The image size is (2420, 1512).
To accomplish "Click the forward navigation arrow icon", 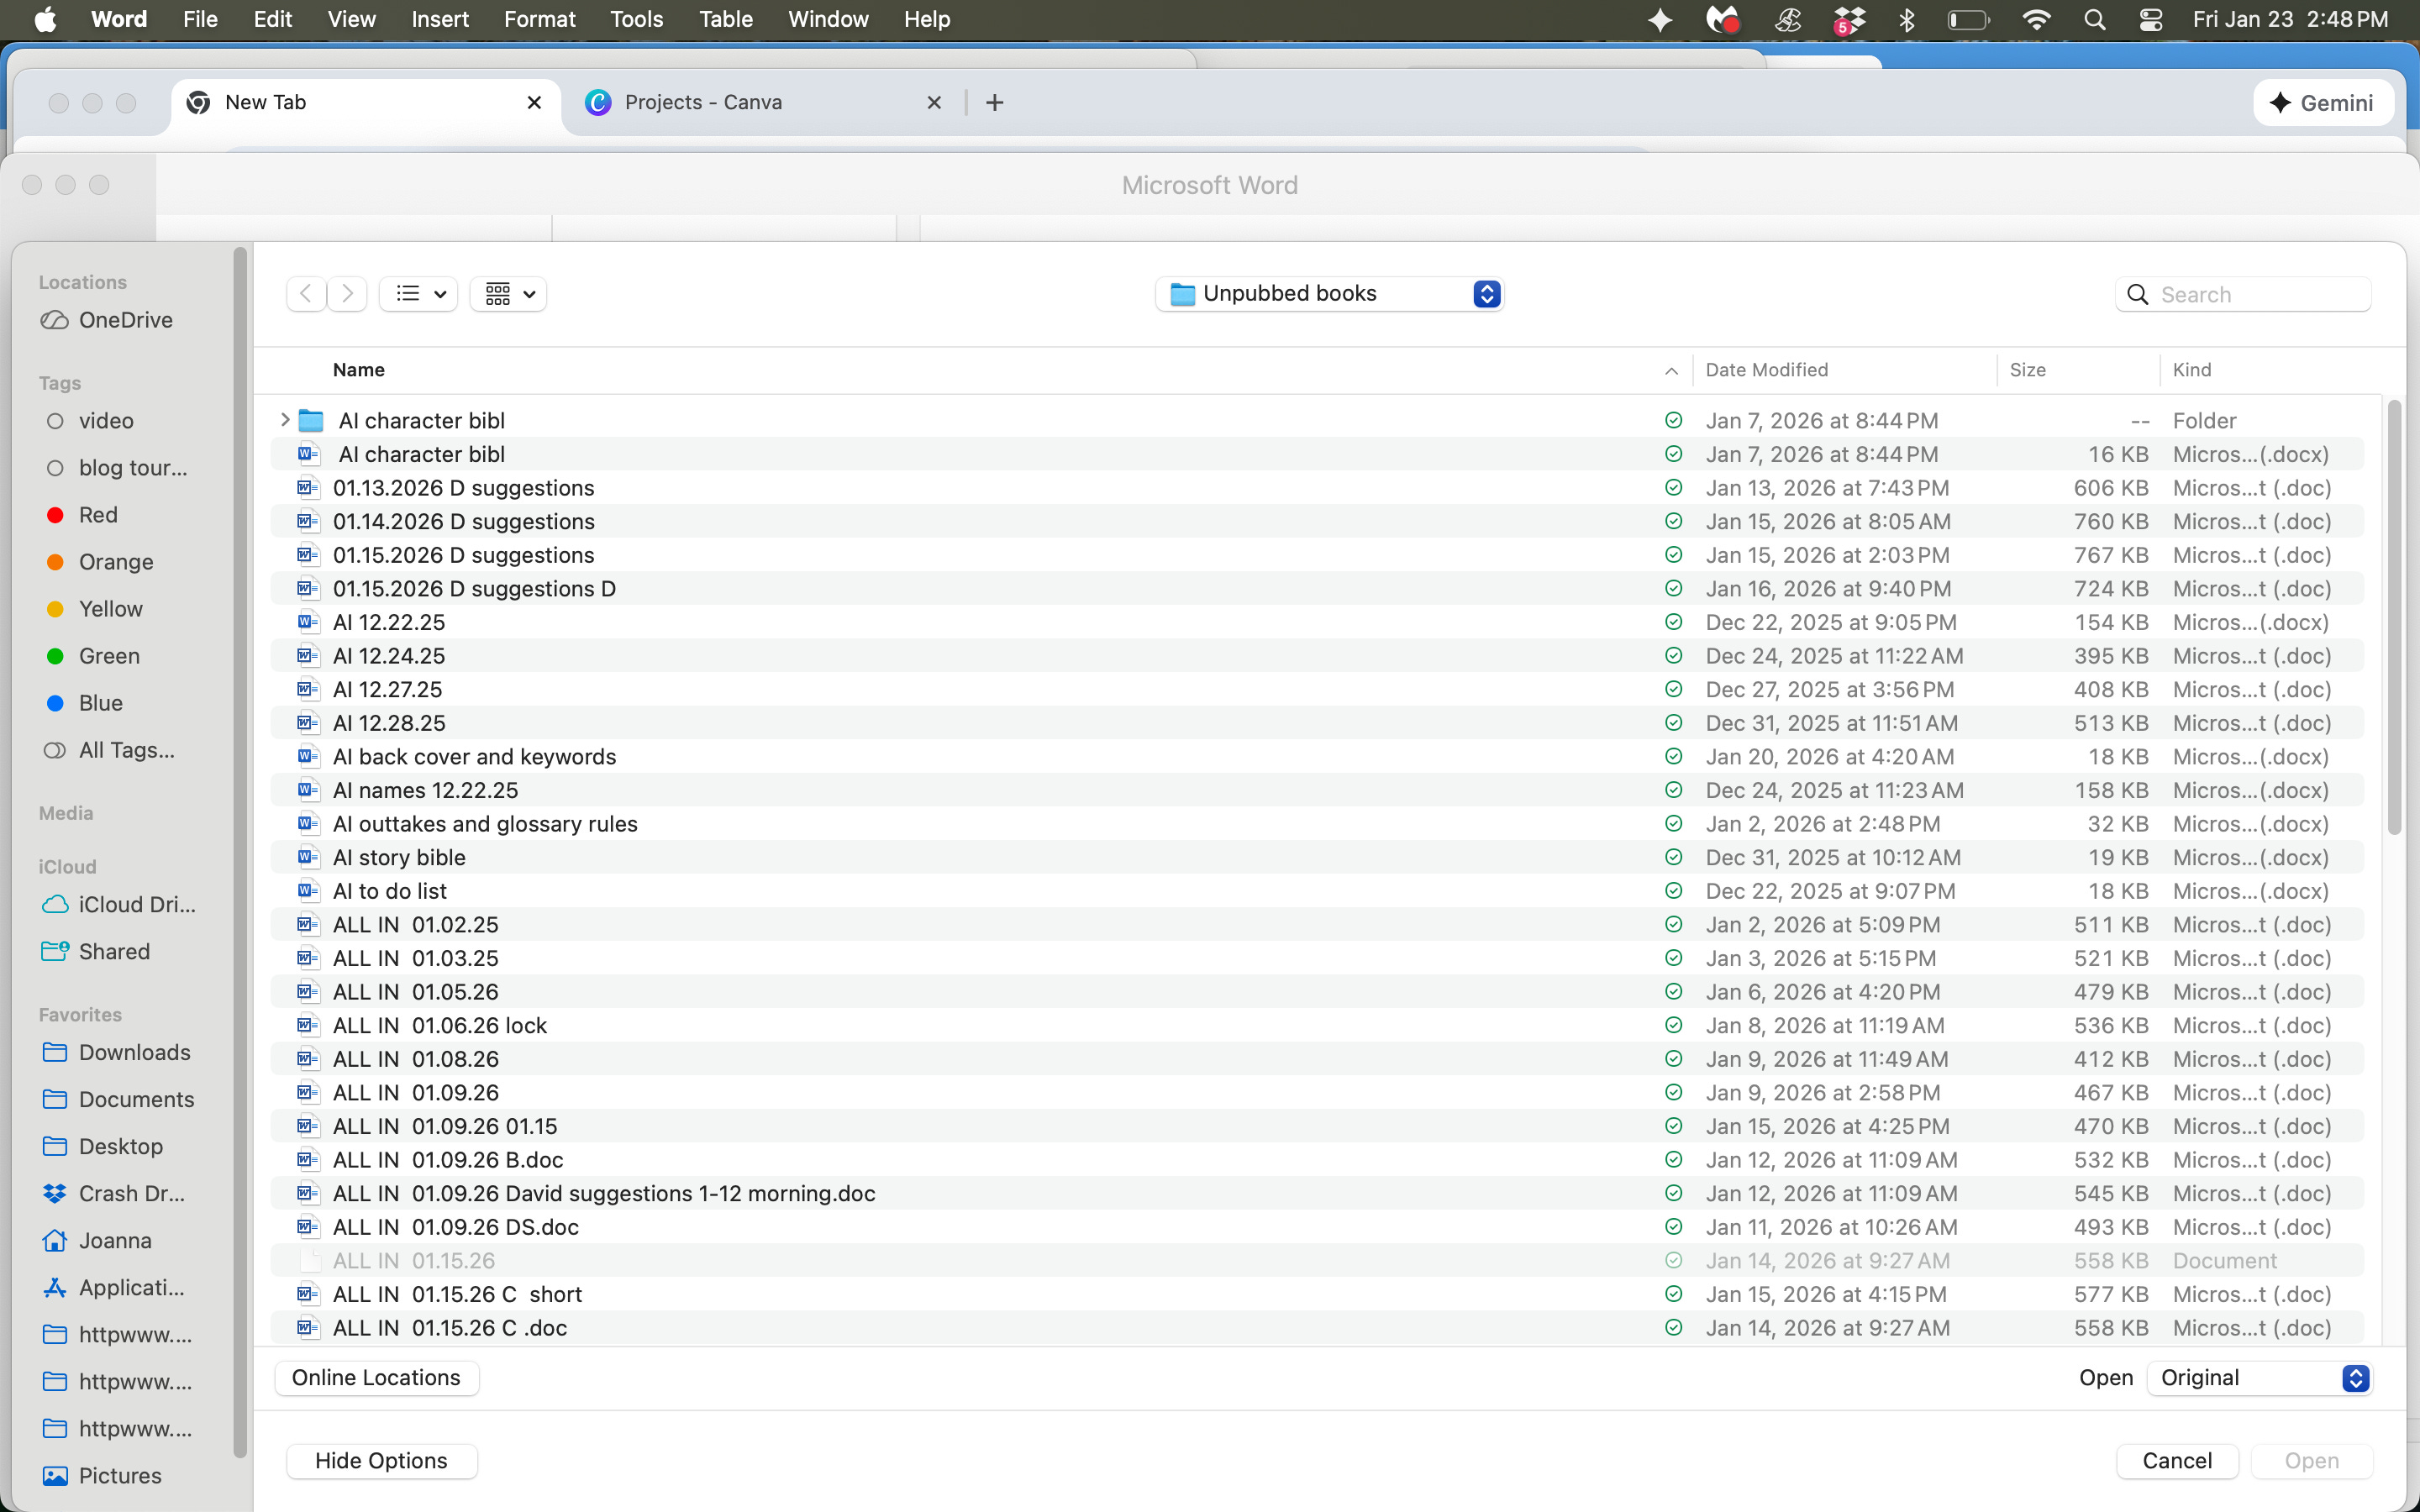I will 347,294.
